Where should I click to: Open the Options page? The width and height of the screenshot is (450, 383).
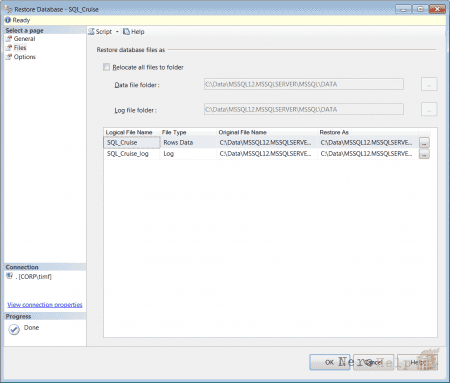25,57
